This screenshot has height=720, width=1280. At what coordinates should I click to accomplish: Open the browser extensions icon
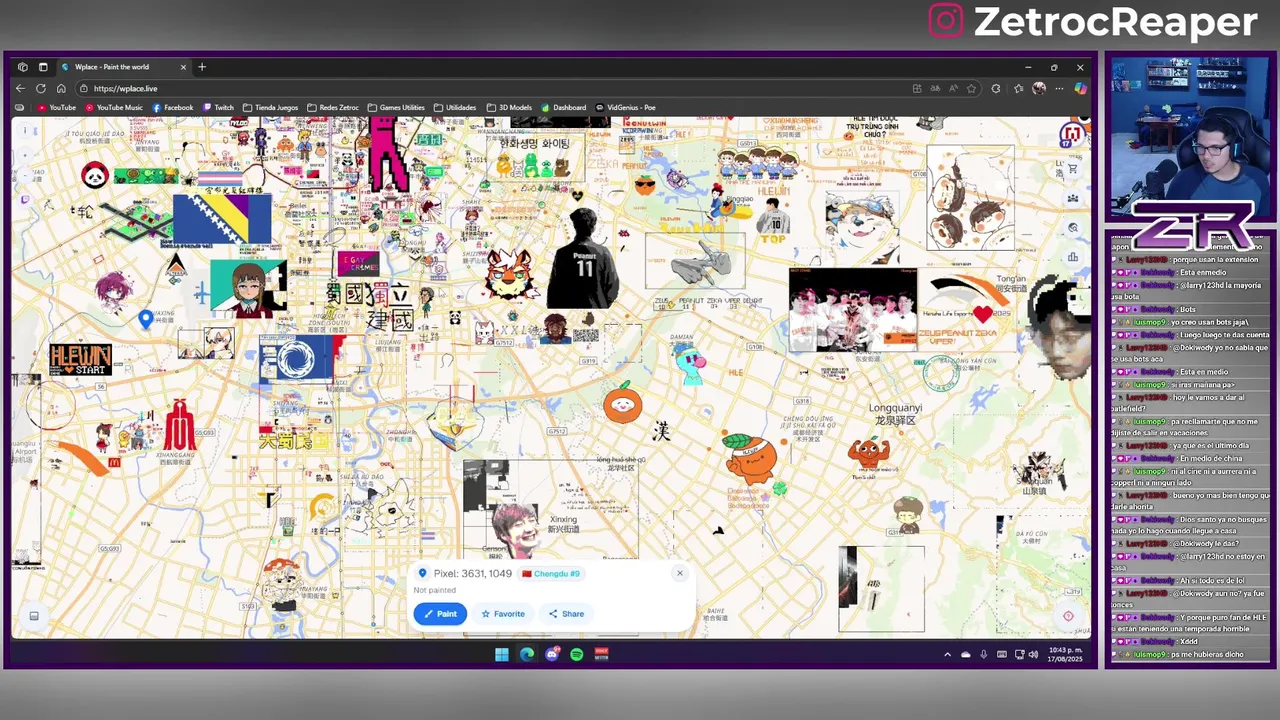tap(996, 88)
